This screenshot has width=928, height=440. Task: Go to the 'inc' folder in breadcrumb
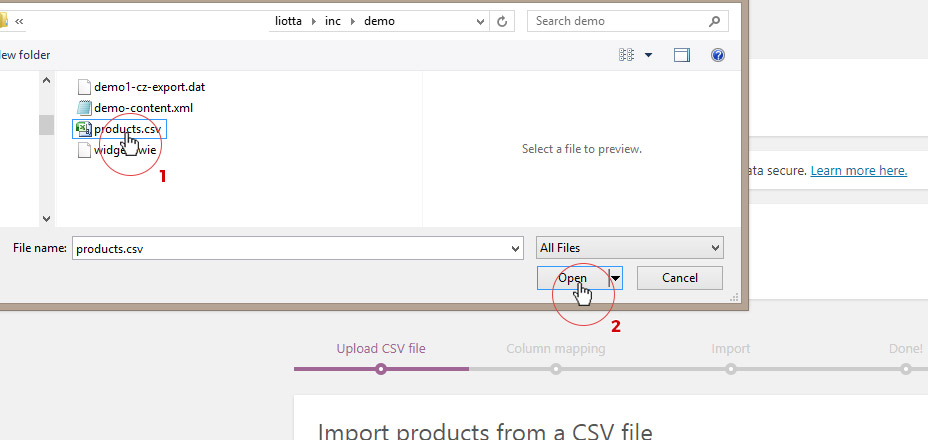[x=333, y=21]
